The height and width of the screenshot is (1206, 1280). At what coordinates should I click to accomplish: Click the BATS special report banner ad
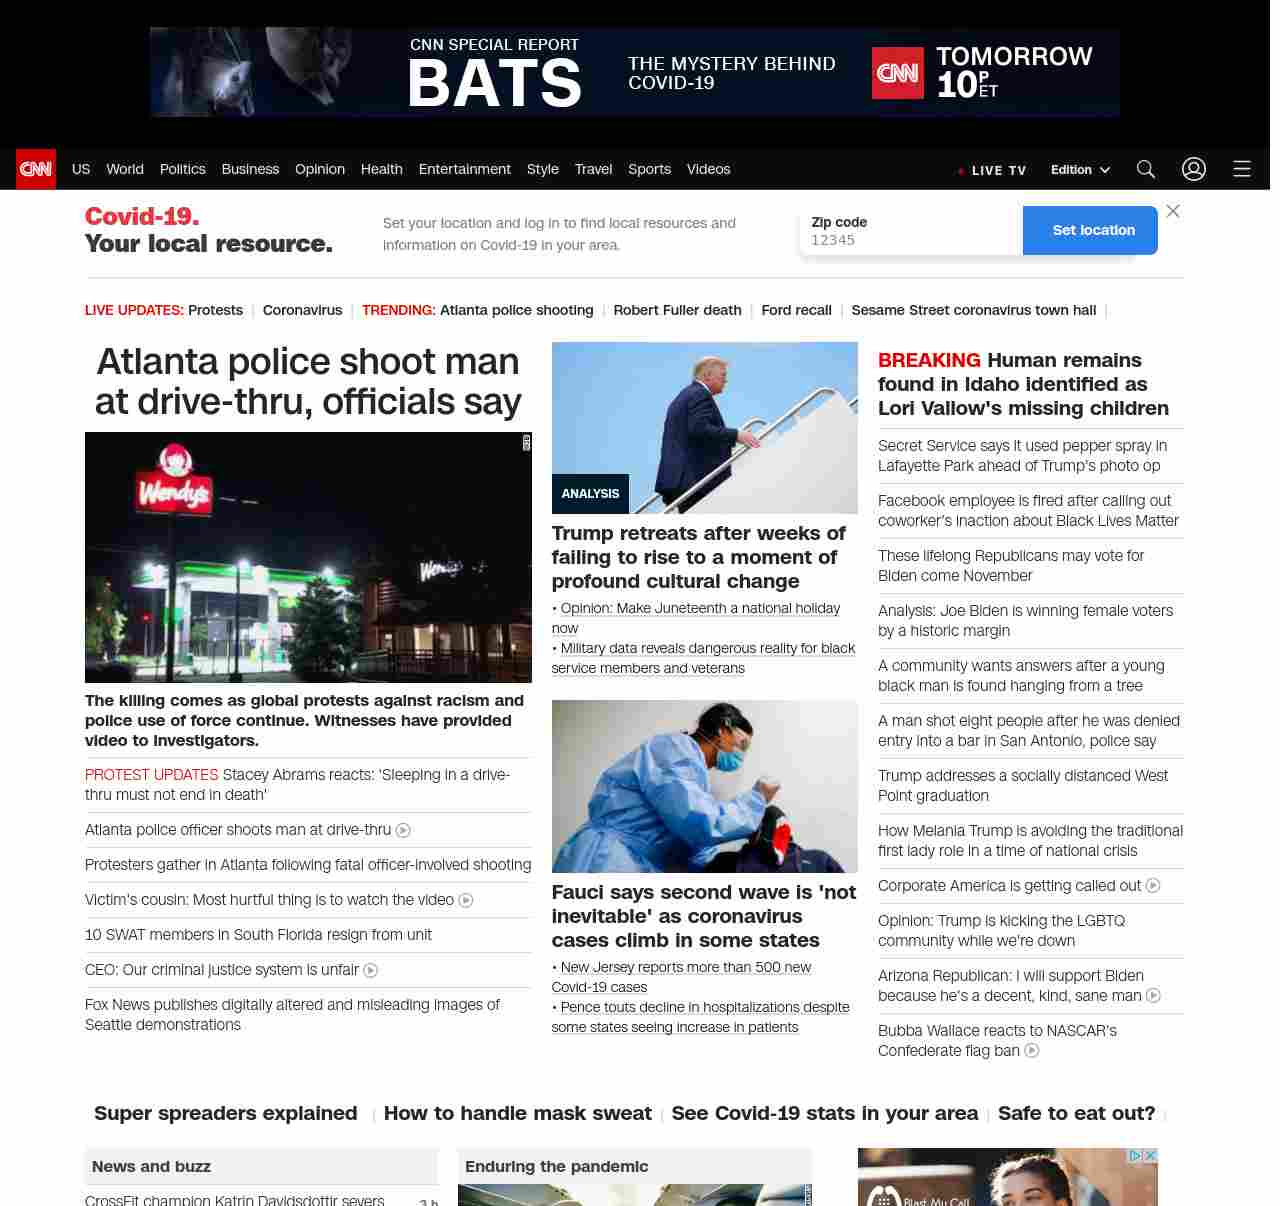coord(634,72)
